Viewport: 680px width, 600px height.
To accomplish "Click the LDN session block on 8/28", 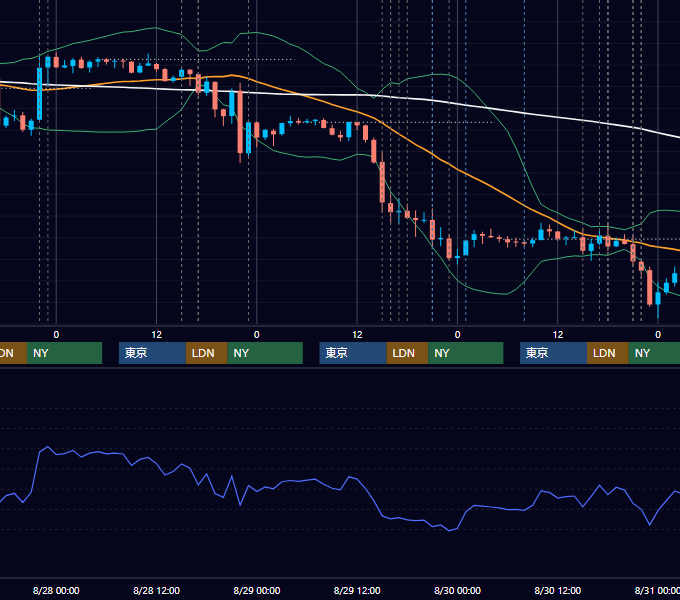I will (x=206, y=353).
